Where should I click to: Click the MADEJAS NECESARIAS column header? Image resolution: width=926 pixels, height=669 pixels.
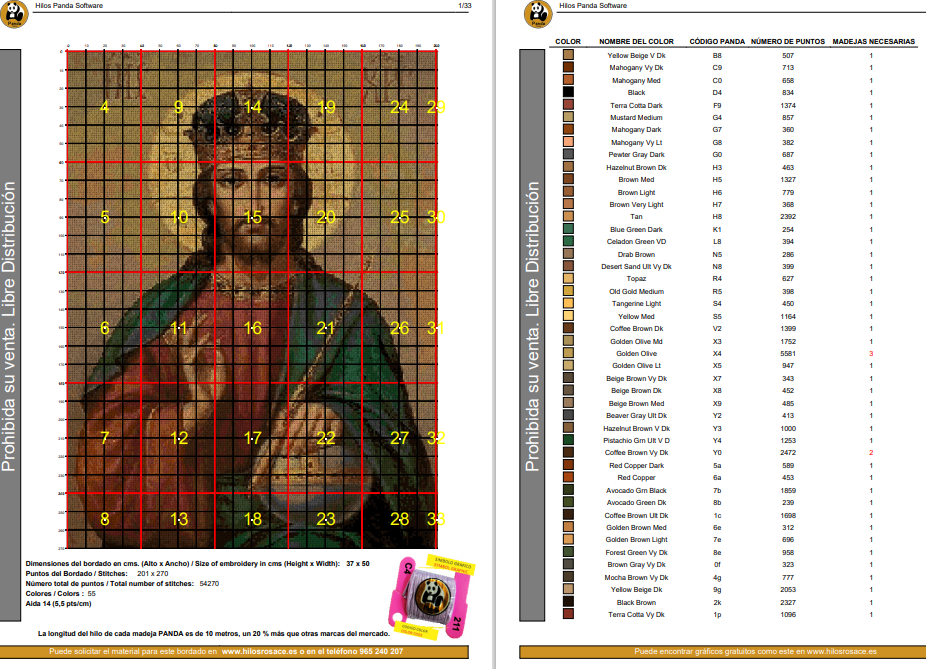[873, 42]
